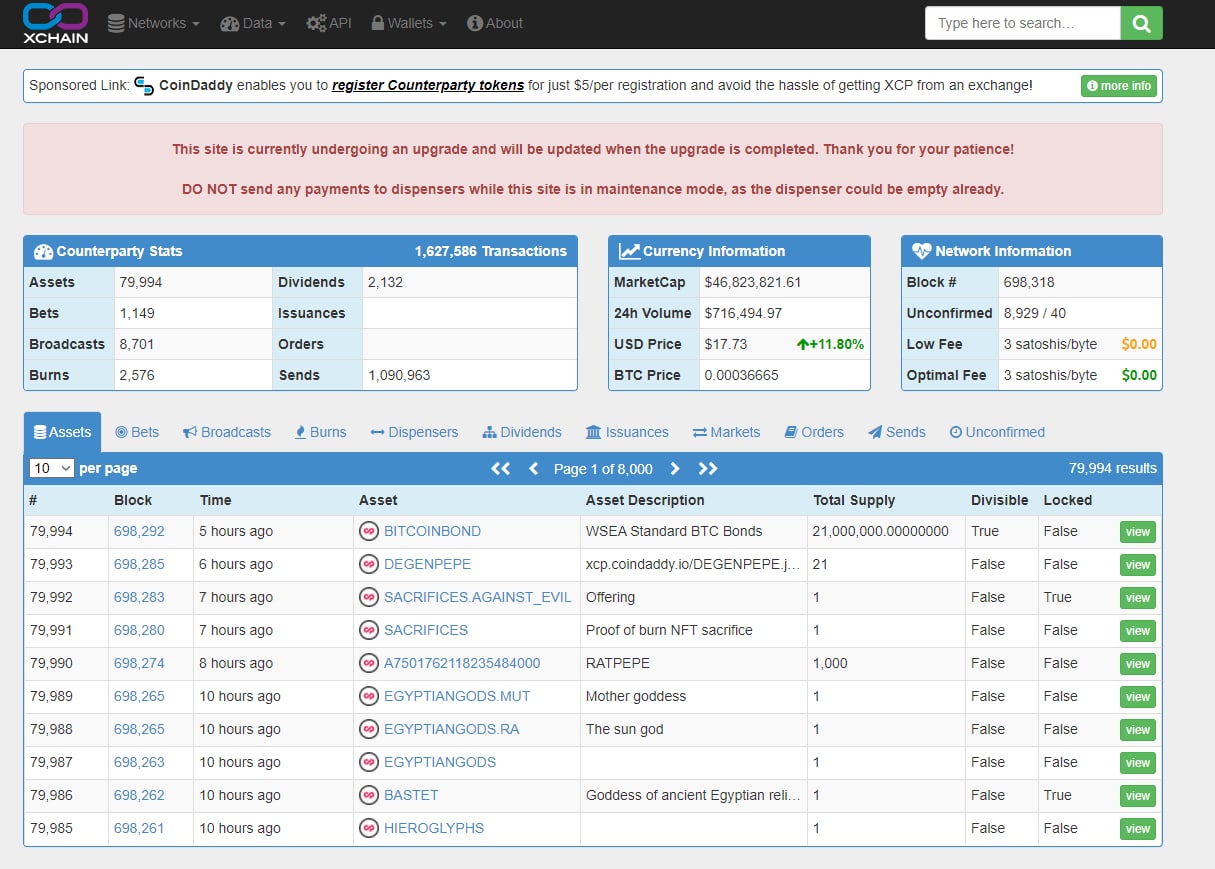This screenshot has width=1215, height=869.
Task: Click the XCHAIN logo
Action: pos(56,23)
